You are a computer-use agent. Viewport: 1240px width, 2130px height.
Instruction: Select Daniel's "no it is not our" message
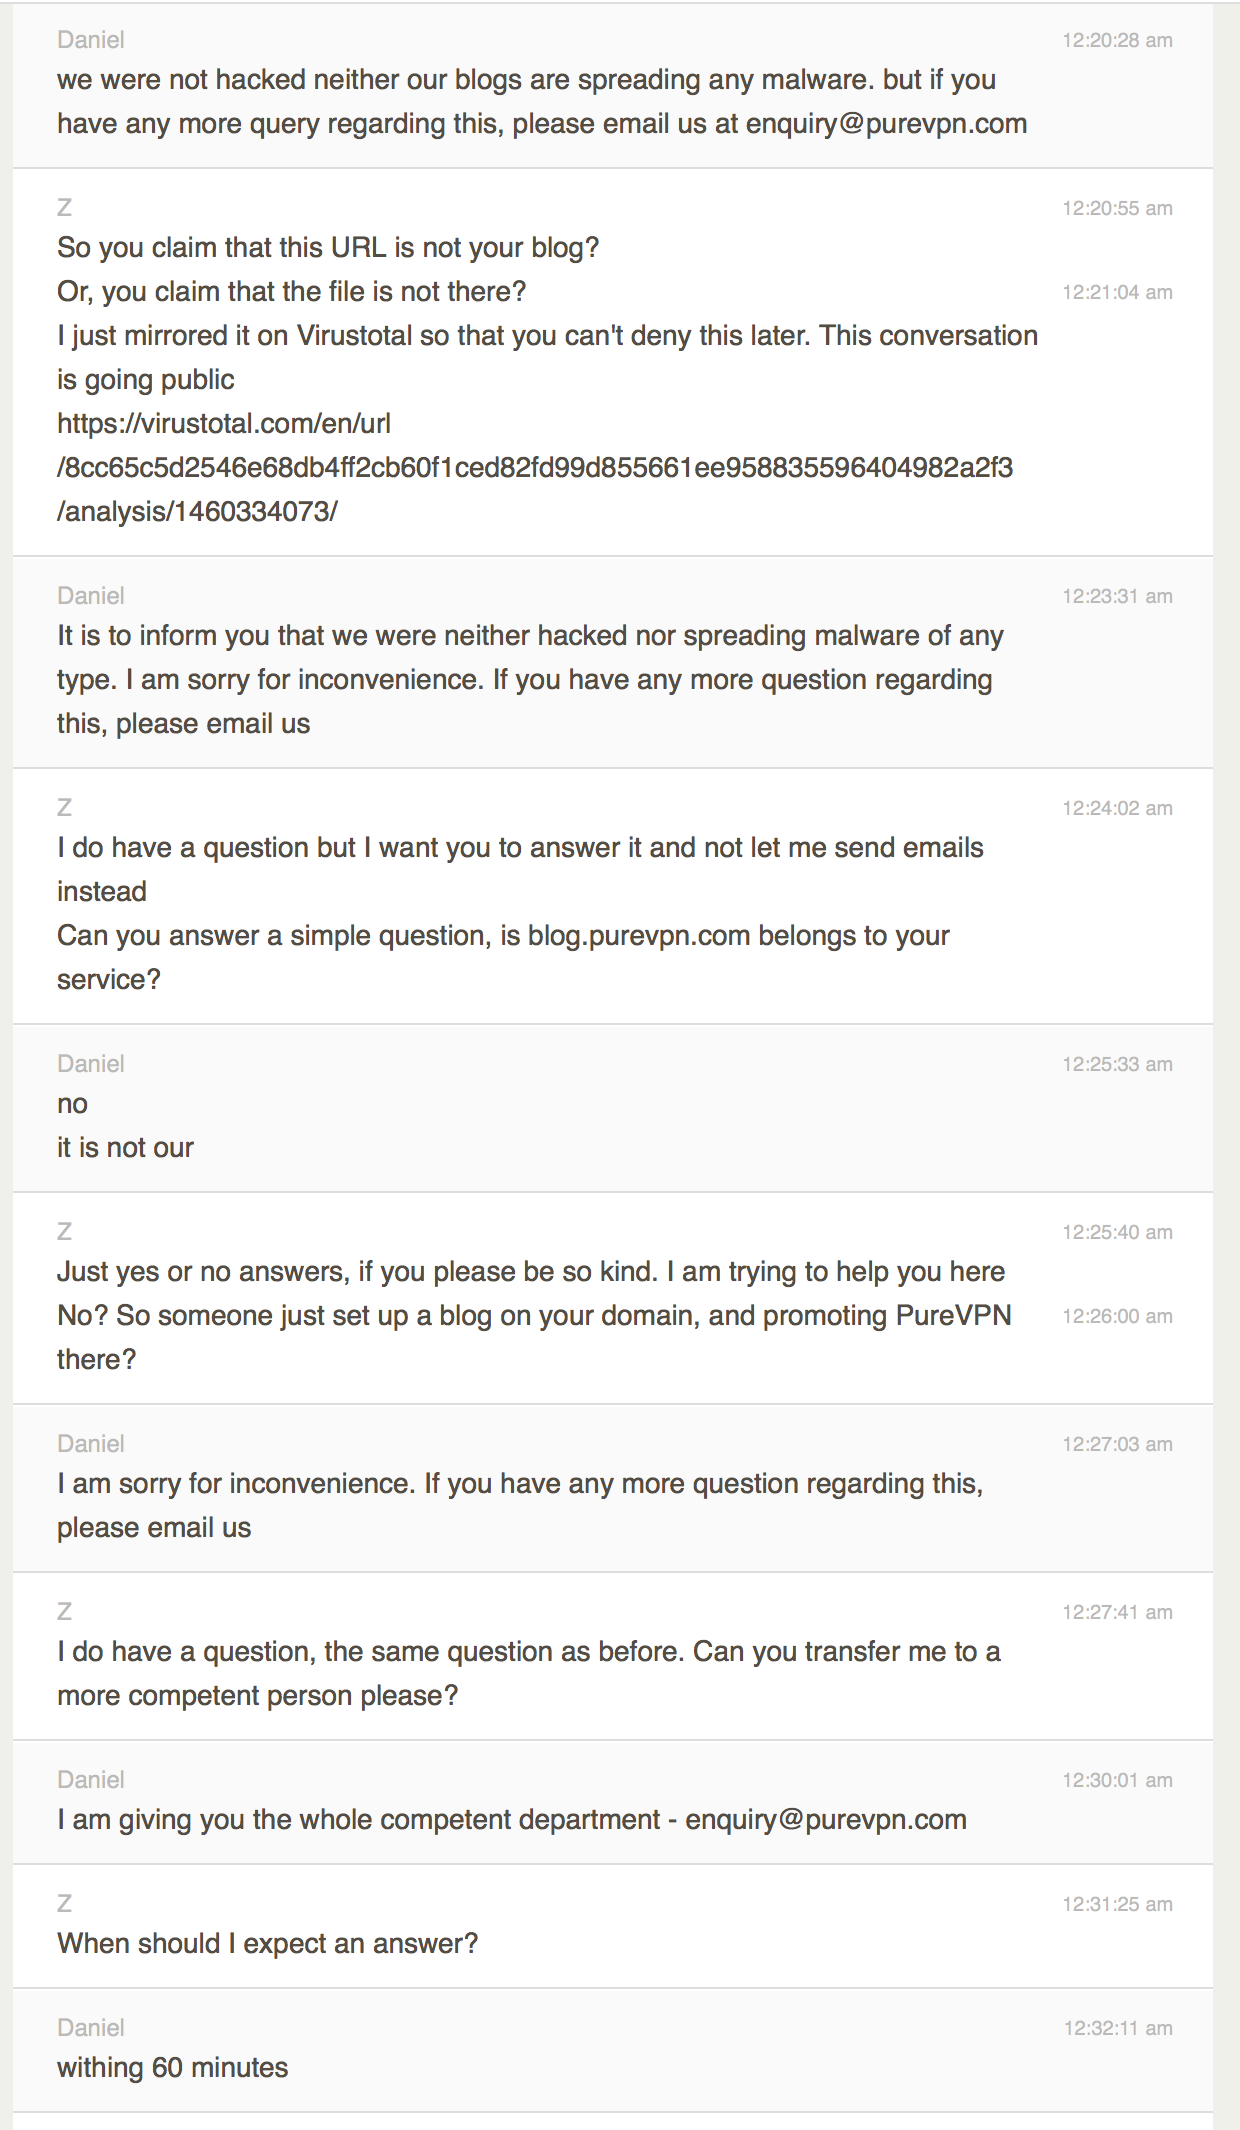125,1126
